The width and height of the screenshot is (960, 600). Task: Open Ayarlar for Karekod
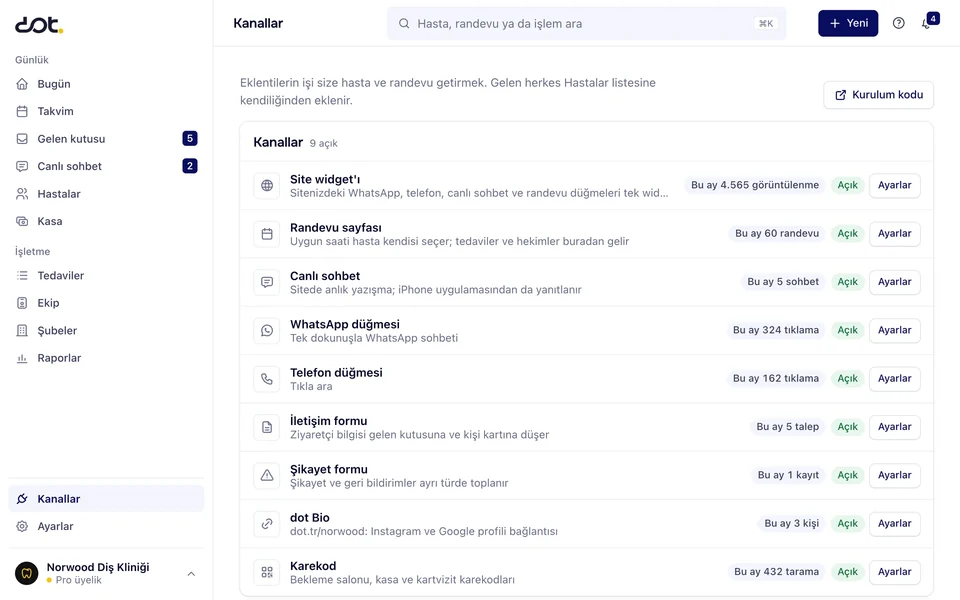pos(894,572)
